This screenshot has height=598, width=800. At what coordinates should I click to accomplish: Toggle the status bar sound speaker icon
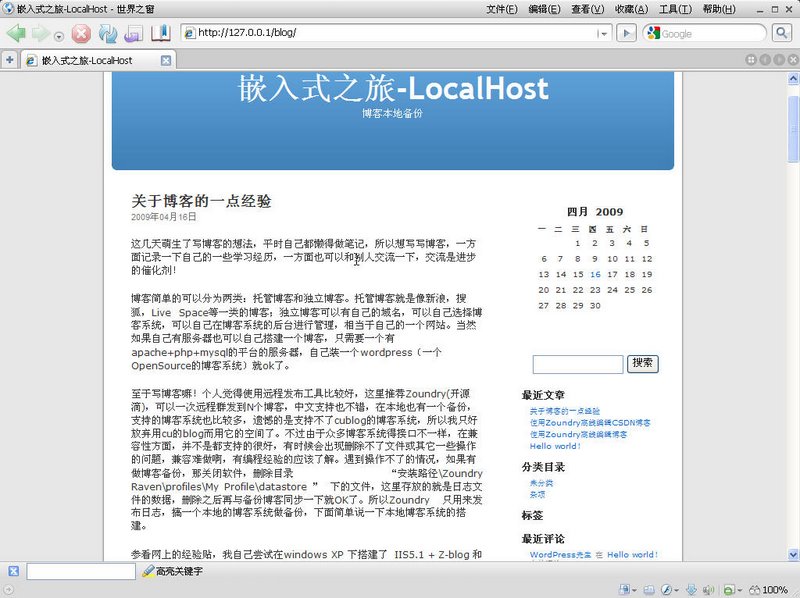[x=709, y=590]
